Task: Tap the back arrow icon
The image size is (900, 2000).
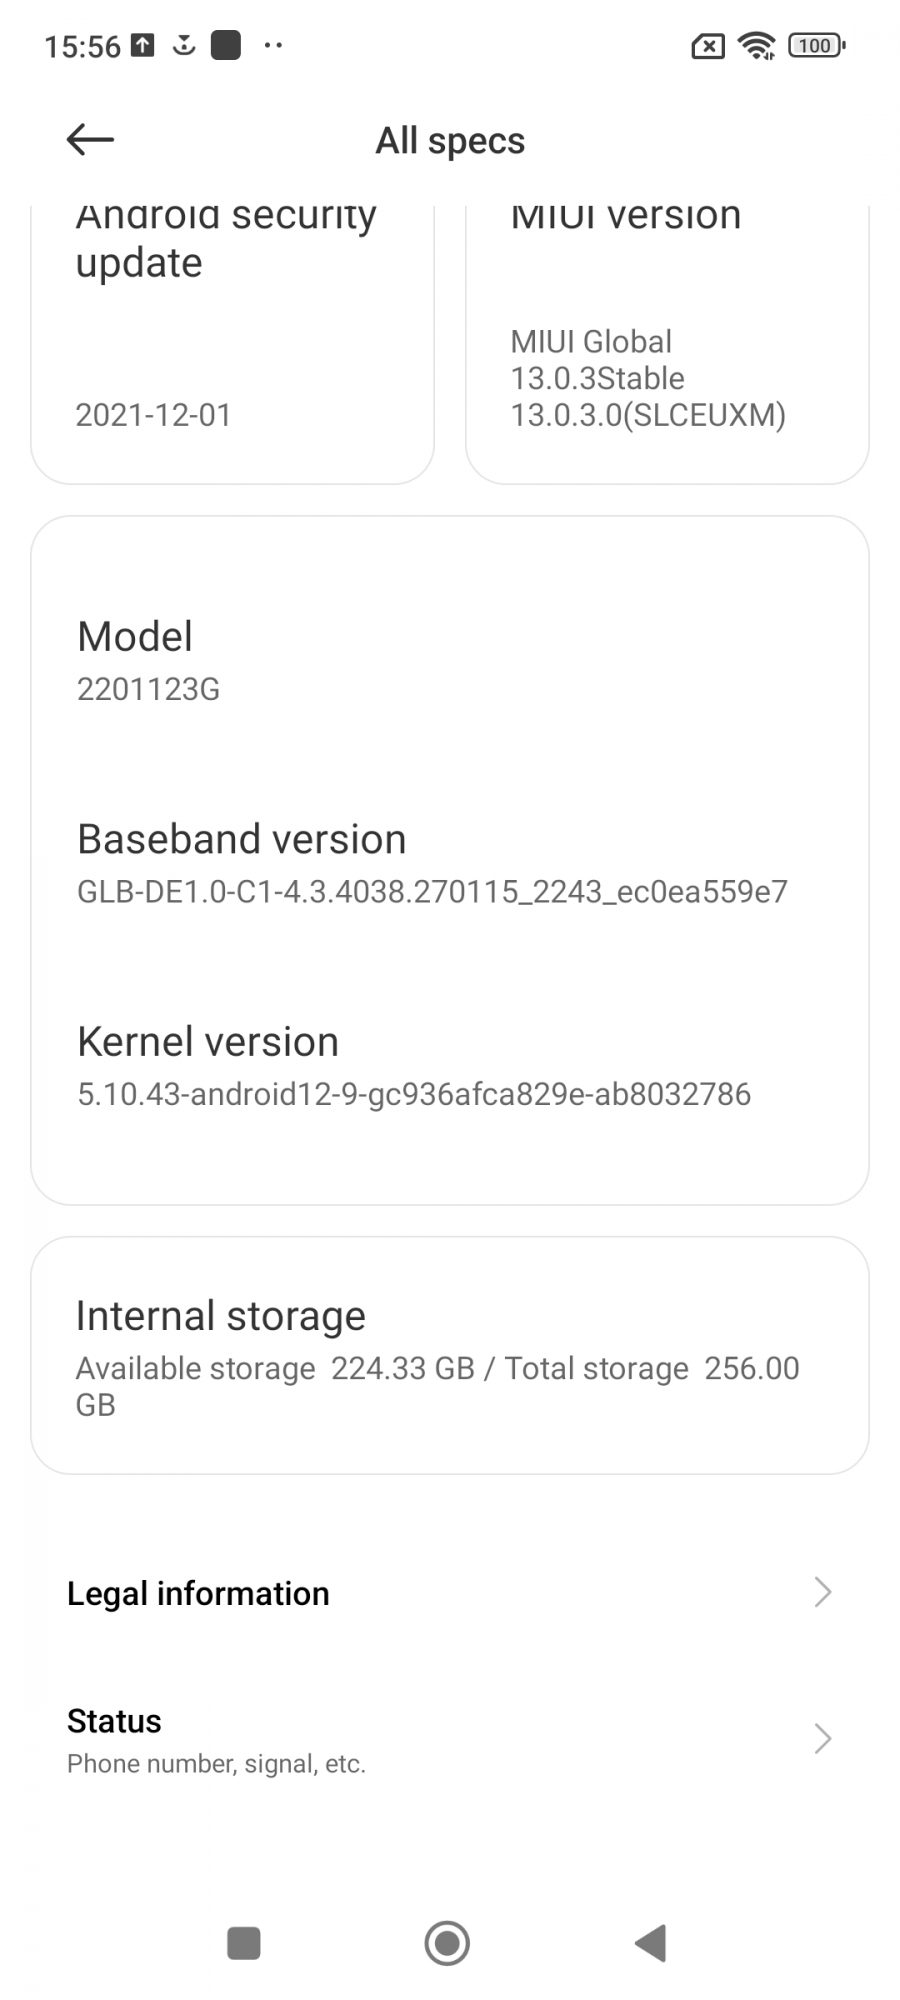Action: pyautogui.click(x=90, y=140)
